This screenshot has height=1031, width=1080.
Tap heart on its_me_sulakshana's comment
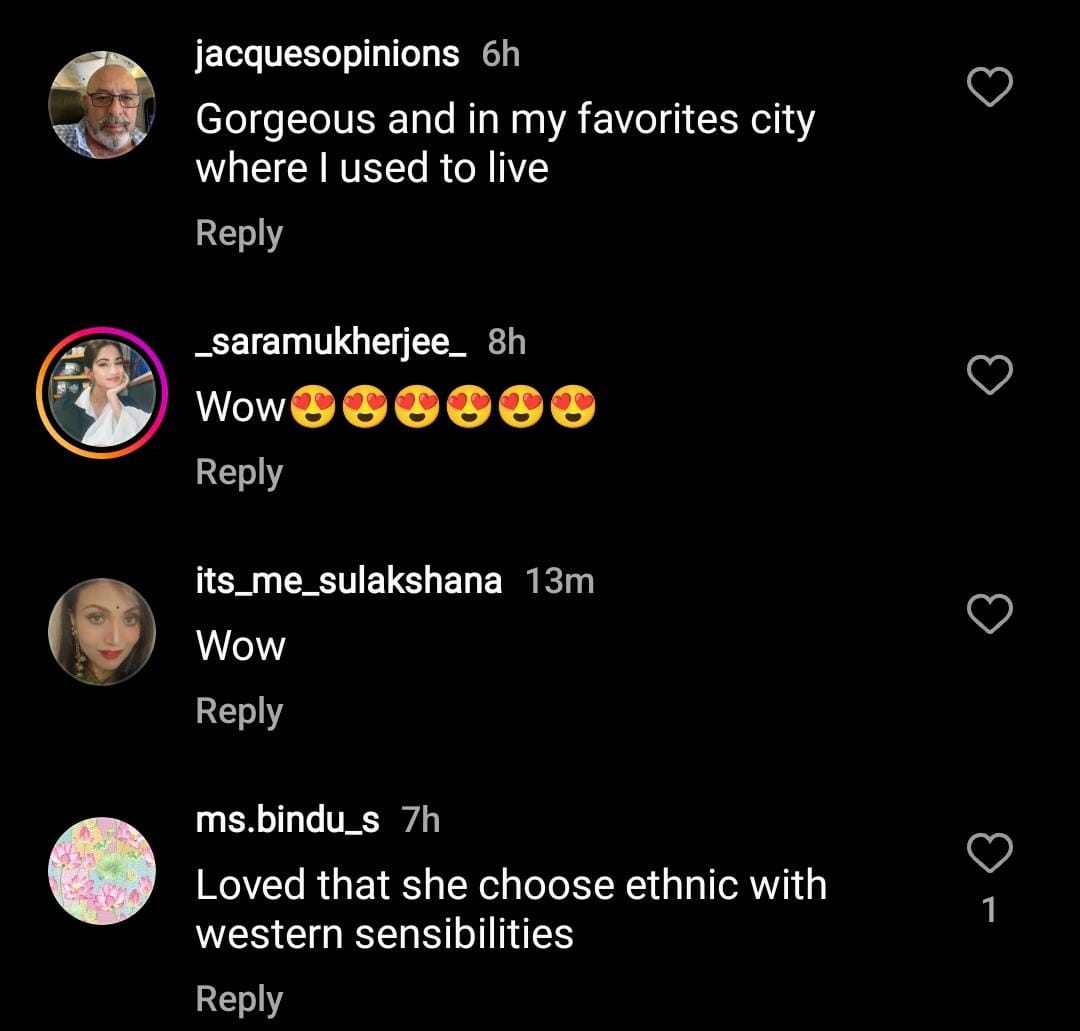(x=991, y=614)
